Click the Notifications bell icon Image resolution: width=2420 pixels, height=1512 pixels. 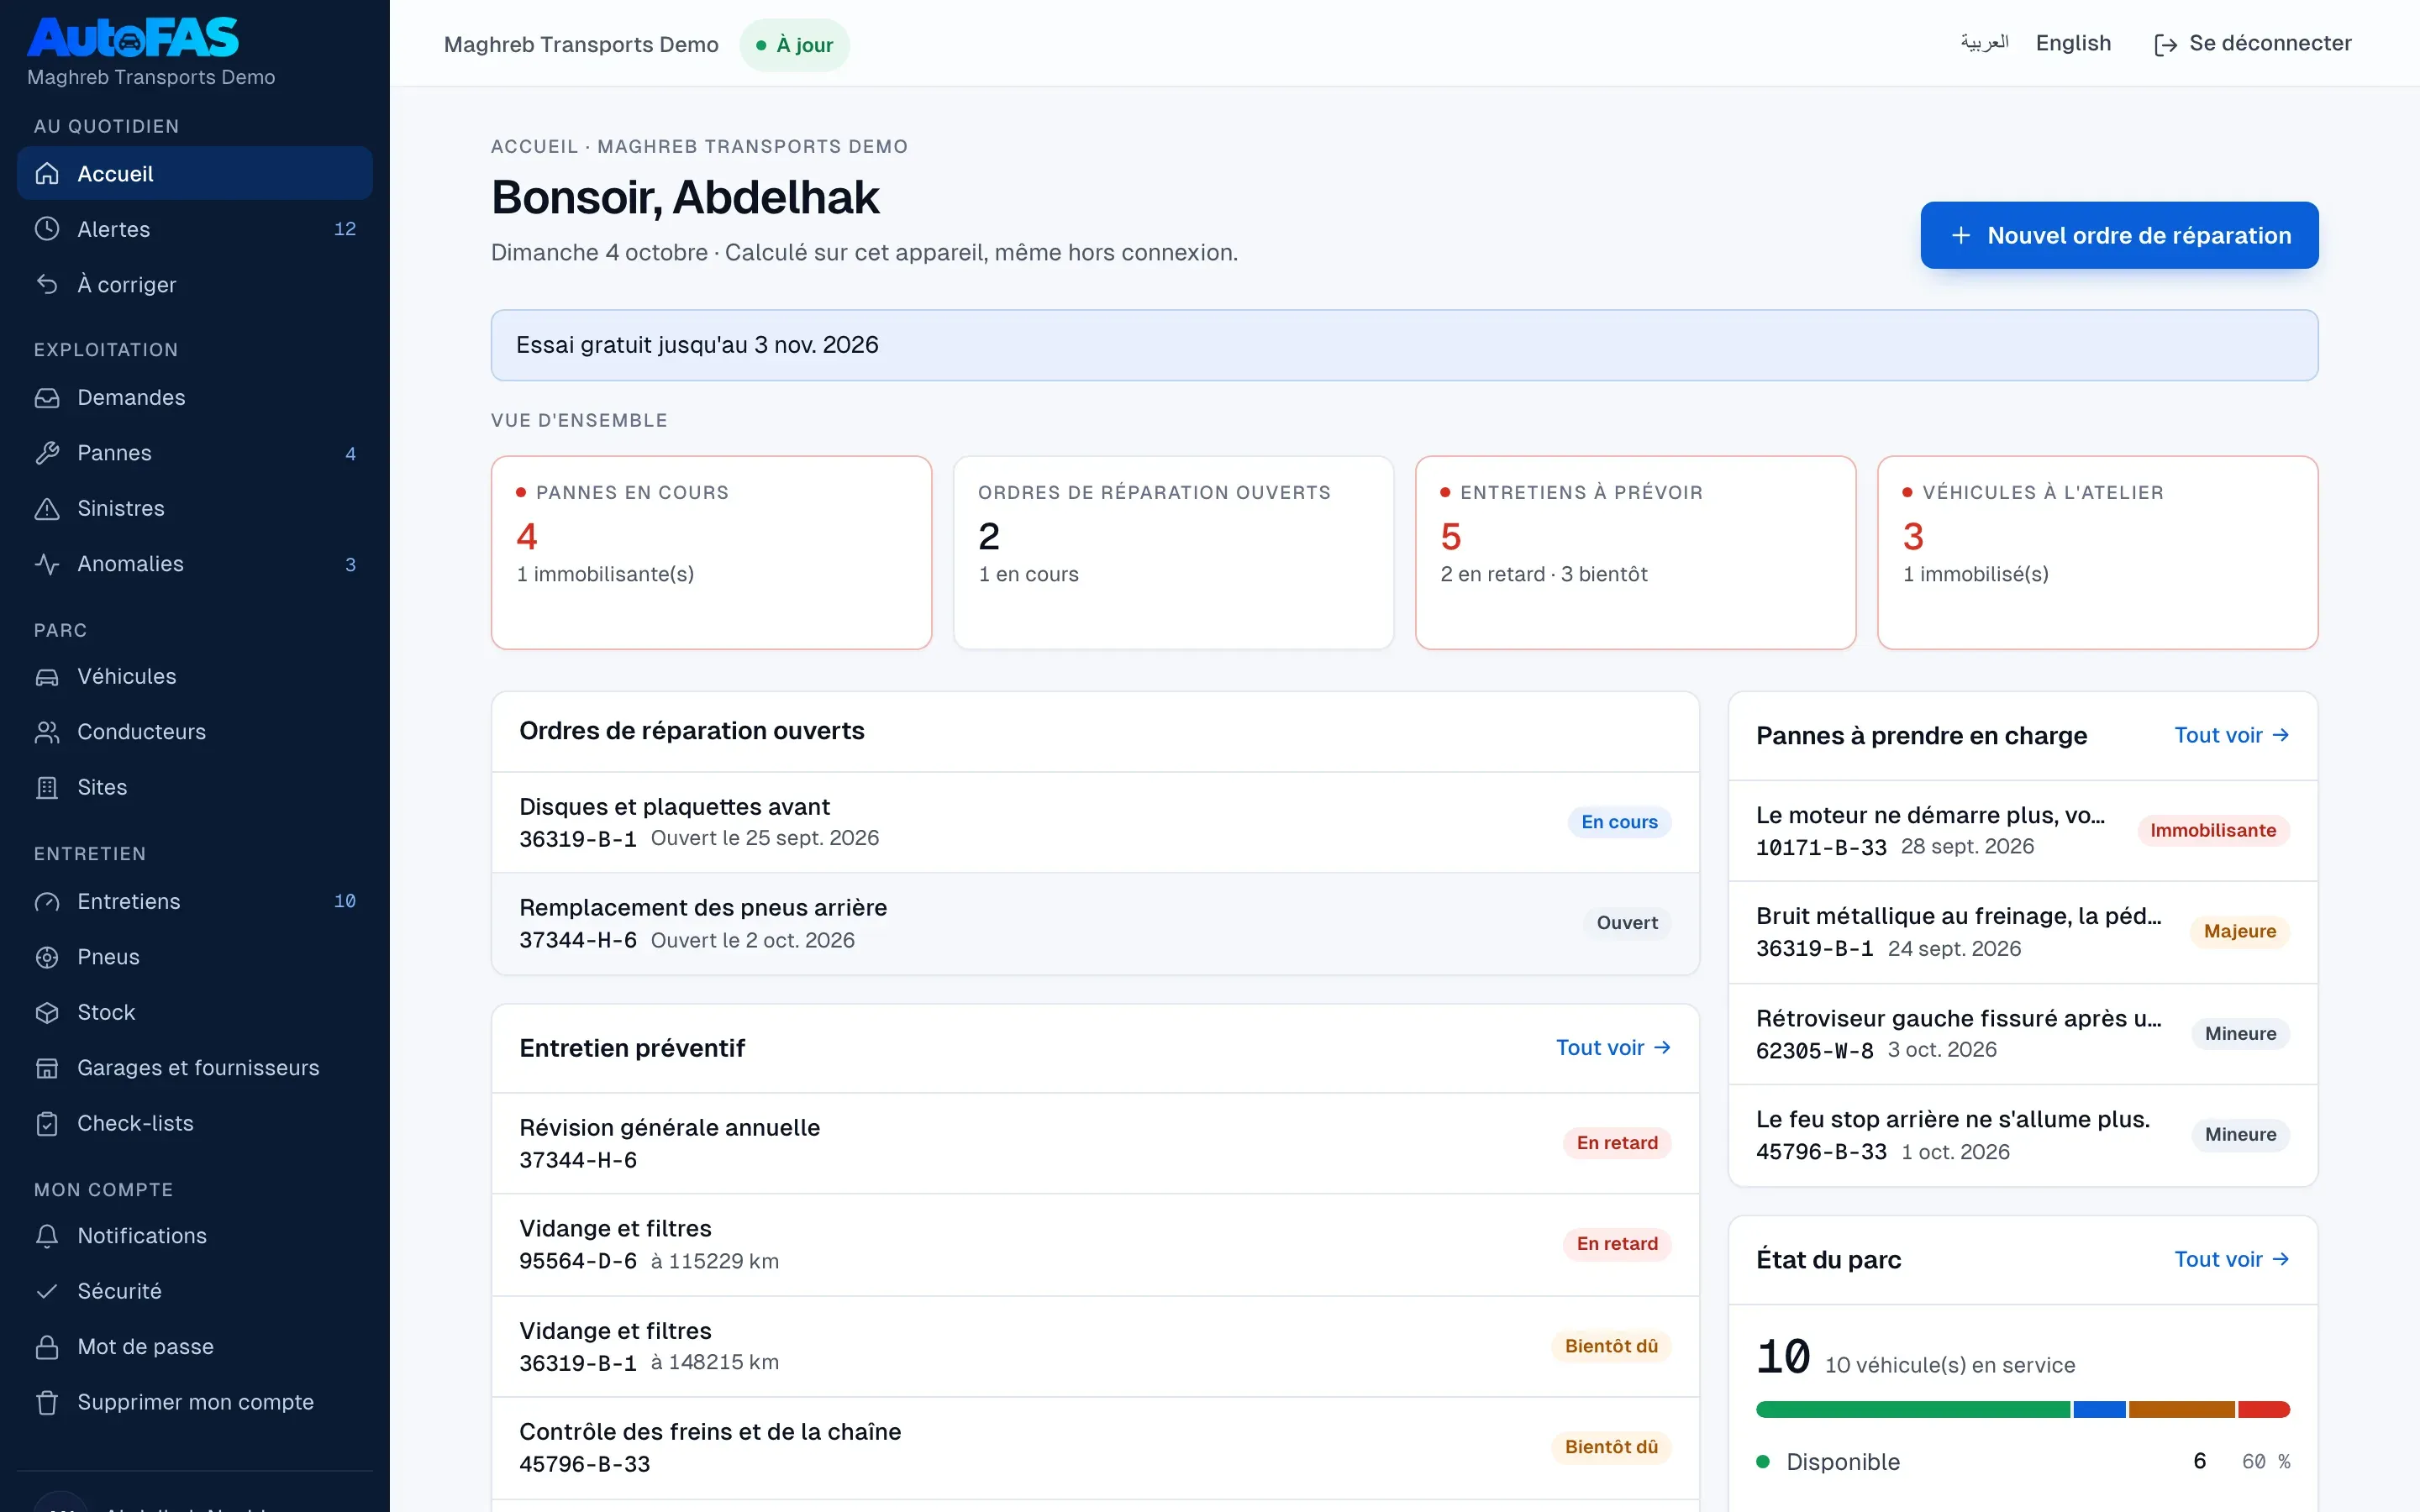[x=47, y=1236]
